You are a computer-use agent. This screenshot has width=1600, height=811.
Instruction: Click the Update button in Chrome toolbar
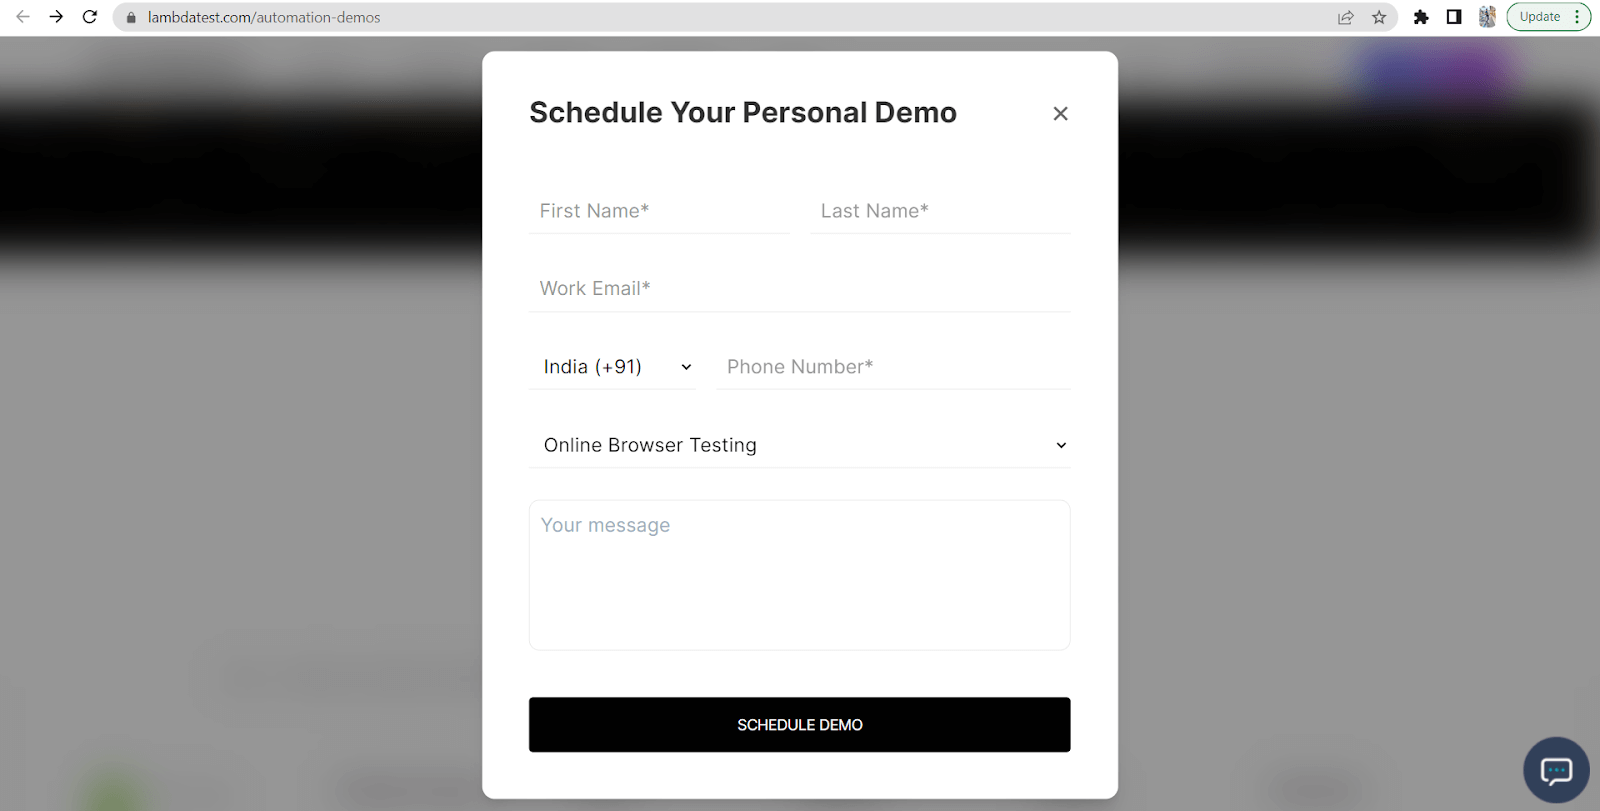coord(1541,17)
